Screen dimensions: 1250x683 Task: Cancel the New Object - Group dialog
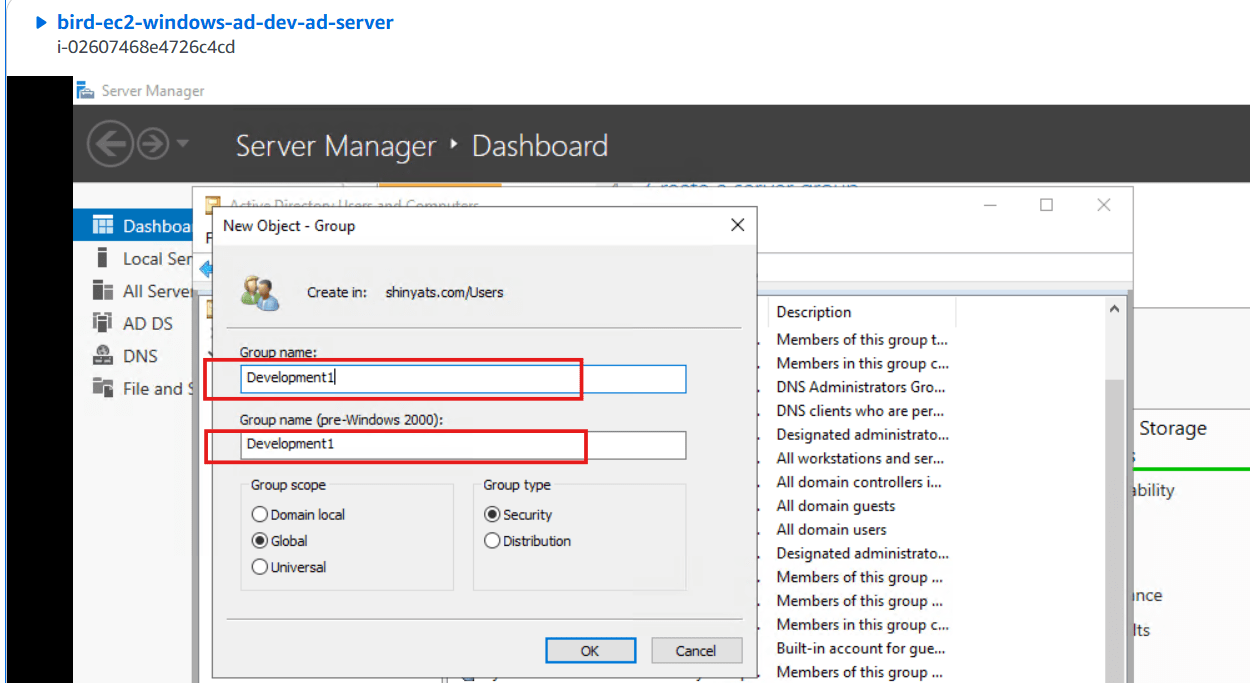tap(696, 650)
